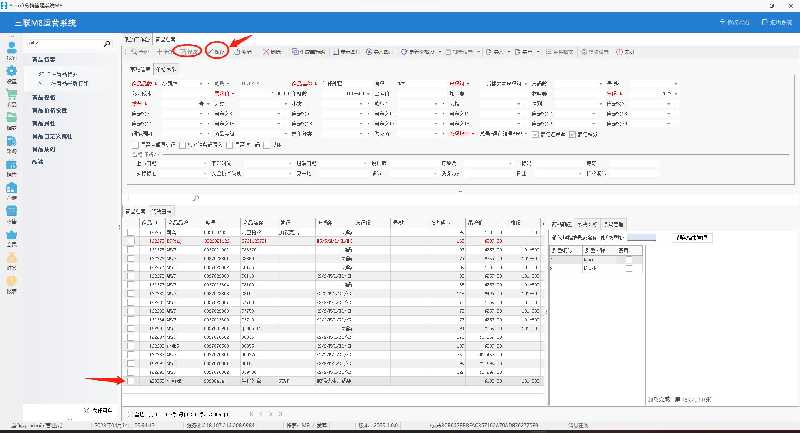Click the first red-circled toolbar button
800x433 pixels.
(x=186, y=51)
